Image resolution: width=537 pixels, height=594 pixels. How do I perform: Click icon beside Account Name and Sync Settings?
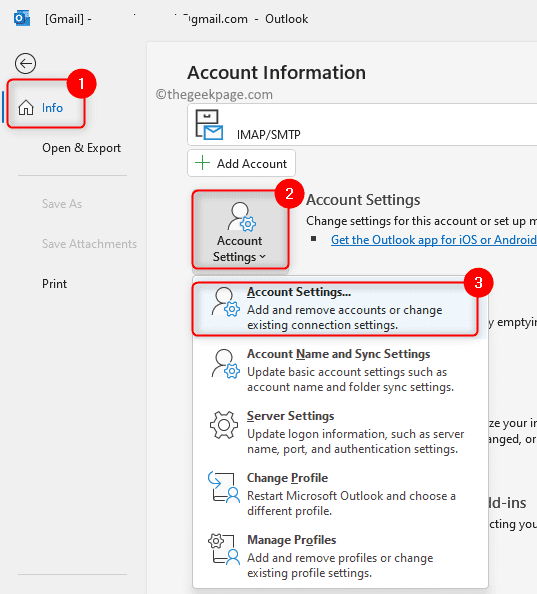coord(225,364)
